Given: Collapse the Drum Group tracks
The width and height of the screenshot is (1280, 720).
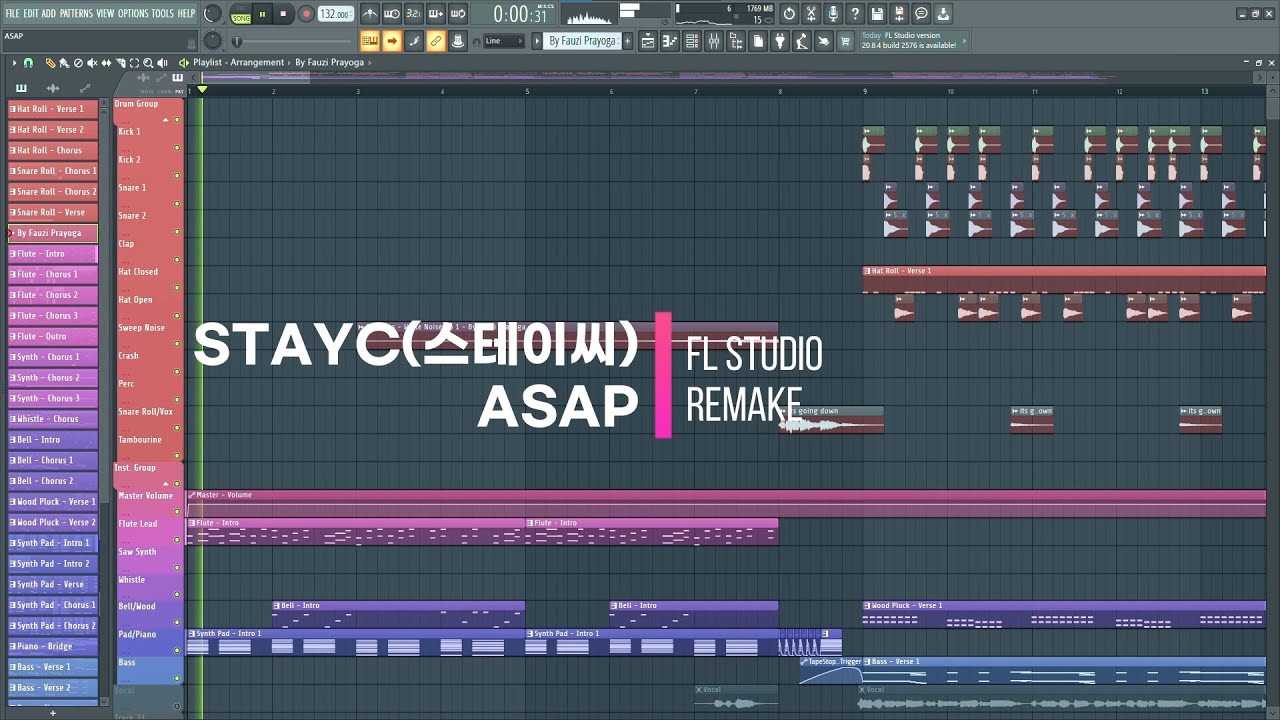Looking at the screenshot, I should click(x=165, y=120).
